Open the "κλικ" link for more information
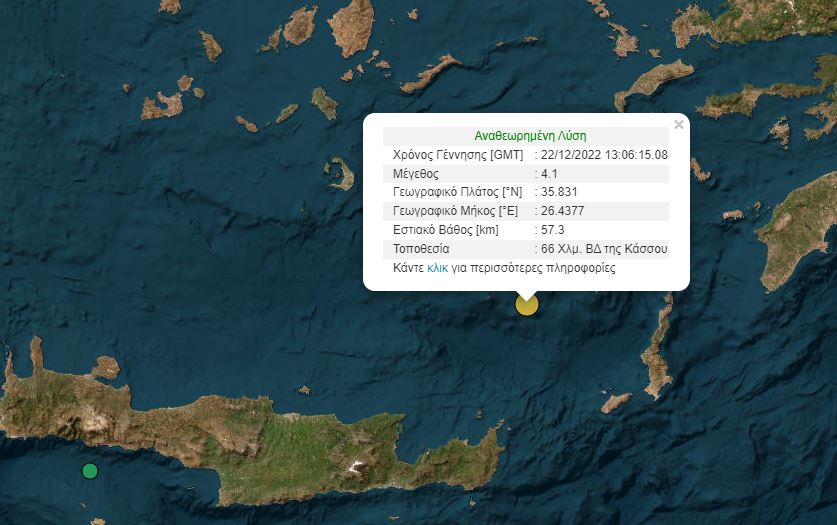This screenshot has width=837, height=525. (437, 268)
